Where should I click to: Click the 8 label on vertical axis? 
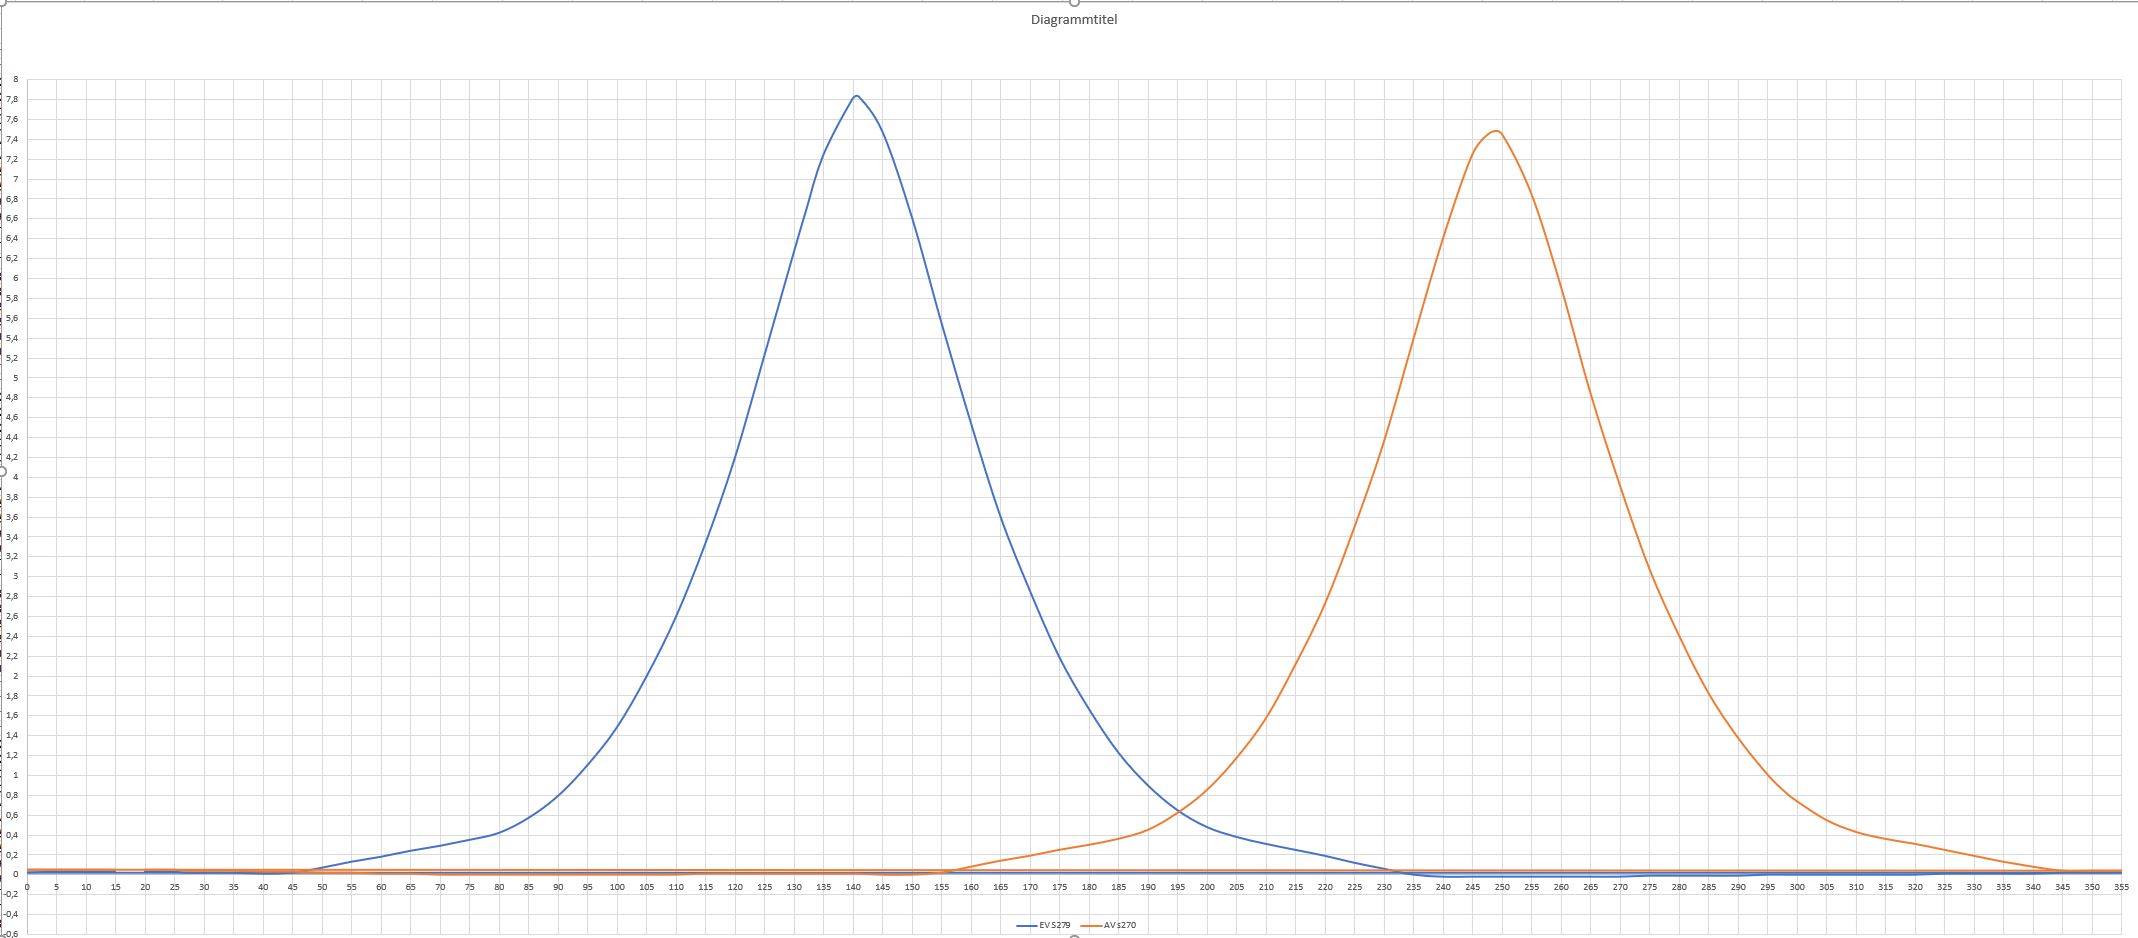[15, 79]
